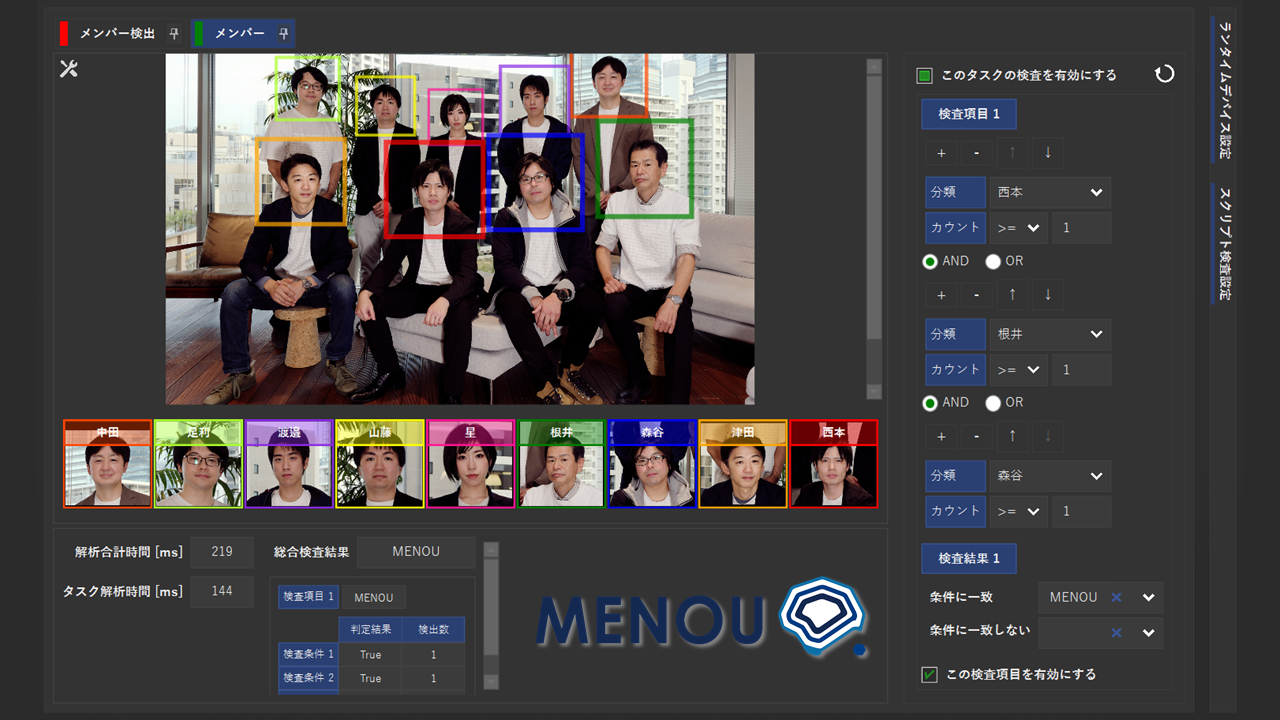The height and width of the screenshot is (720, 1280).
Task: Click the タスク解析時間 value 144
Action: pyautogui.click(x=222, y=591)
